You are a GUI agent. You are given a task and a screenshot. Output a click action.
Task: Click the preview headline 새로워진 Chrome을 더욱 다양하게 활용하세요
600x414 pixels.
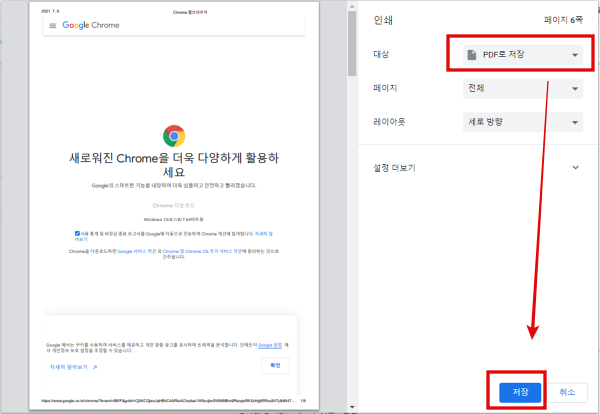(x=174, y=165)
